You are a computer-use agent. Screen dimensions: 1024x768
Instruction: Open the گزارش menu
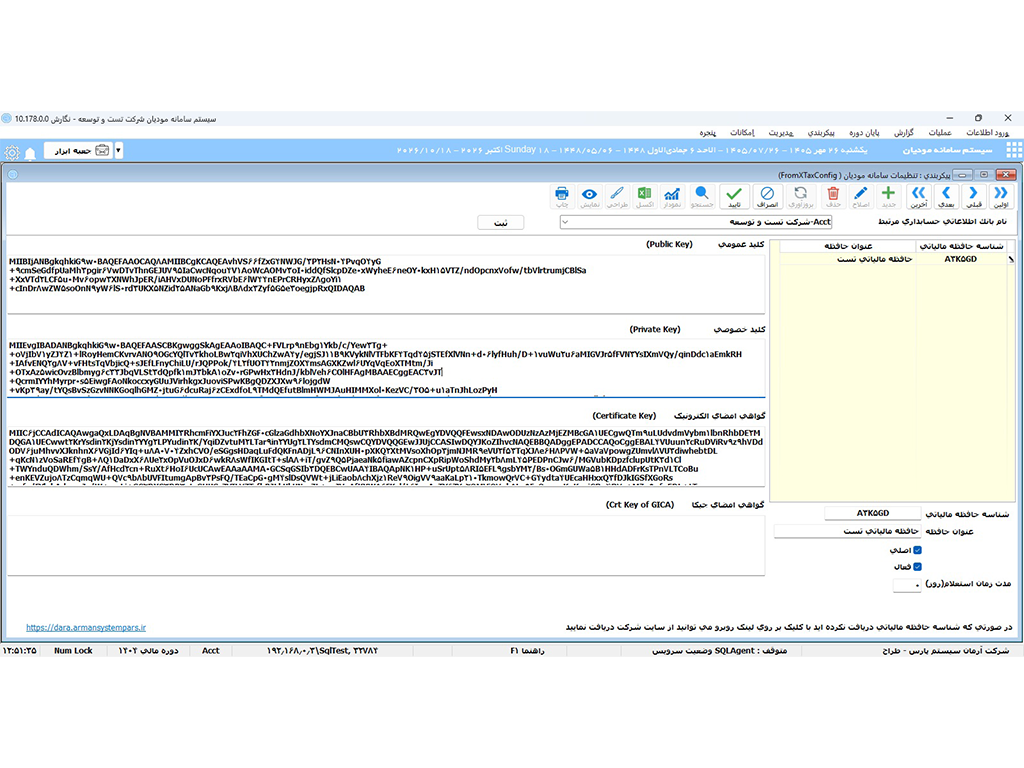click(x=904, y=133)
